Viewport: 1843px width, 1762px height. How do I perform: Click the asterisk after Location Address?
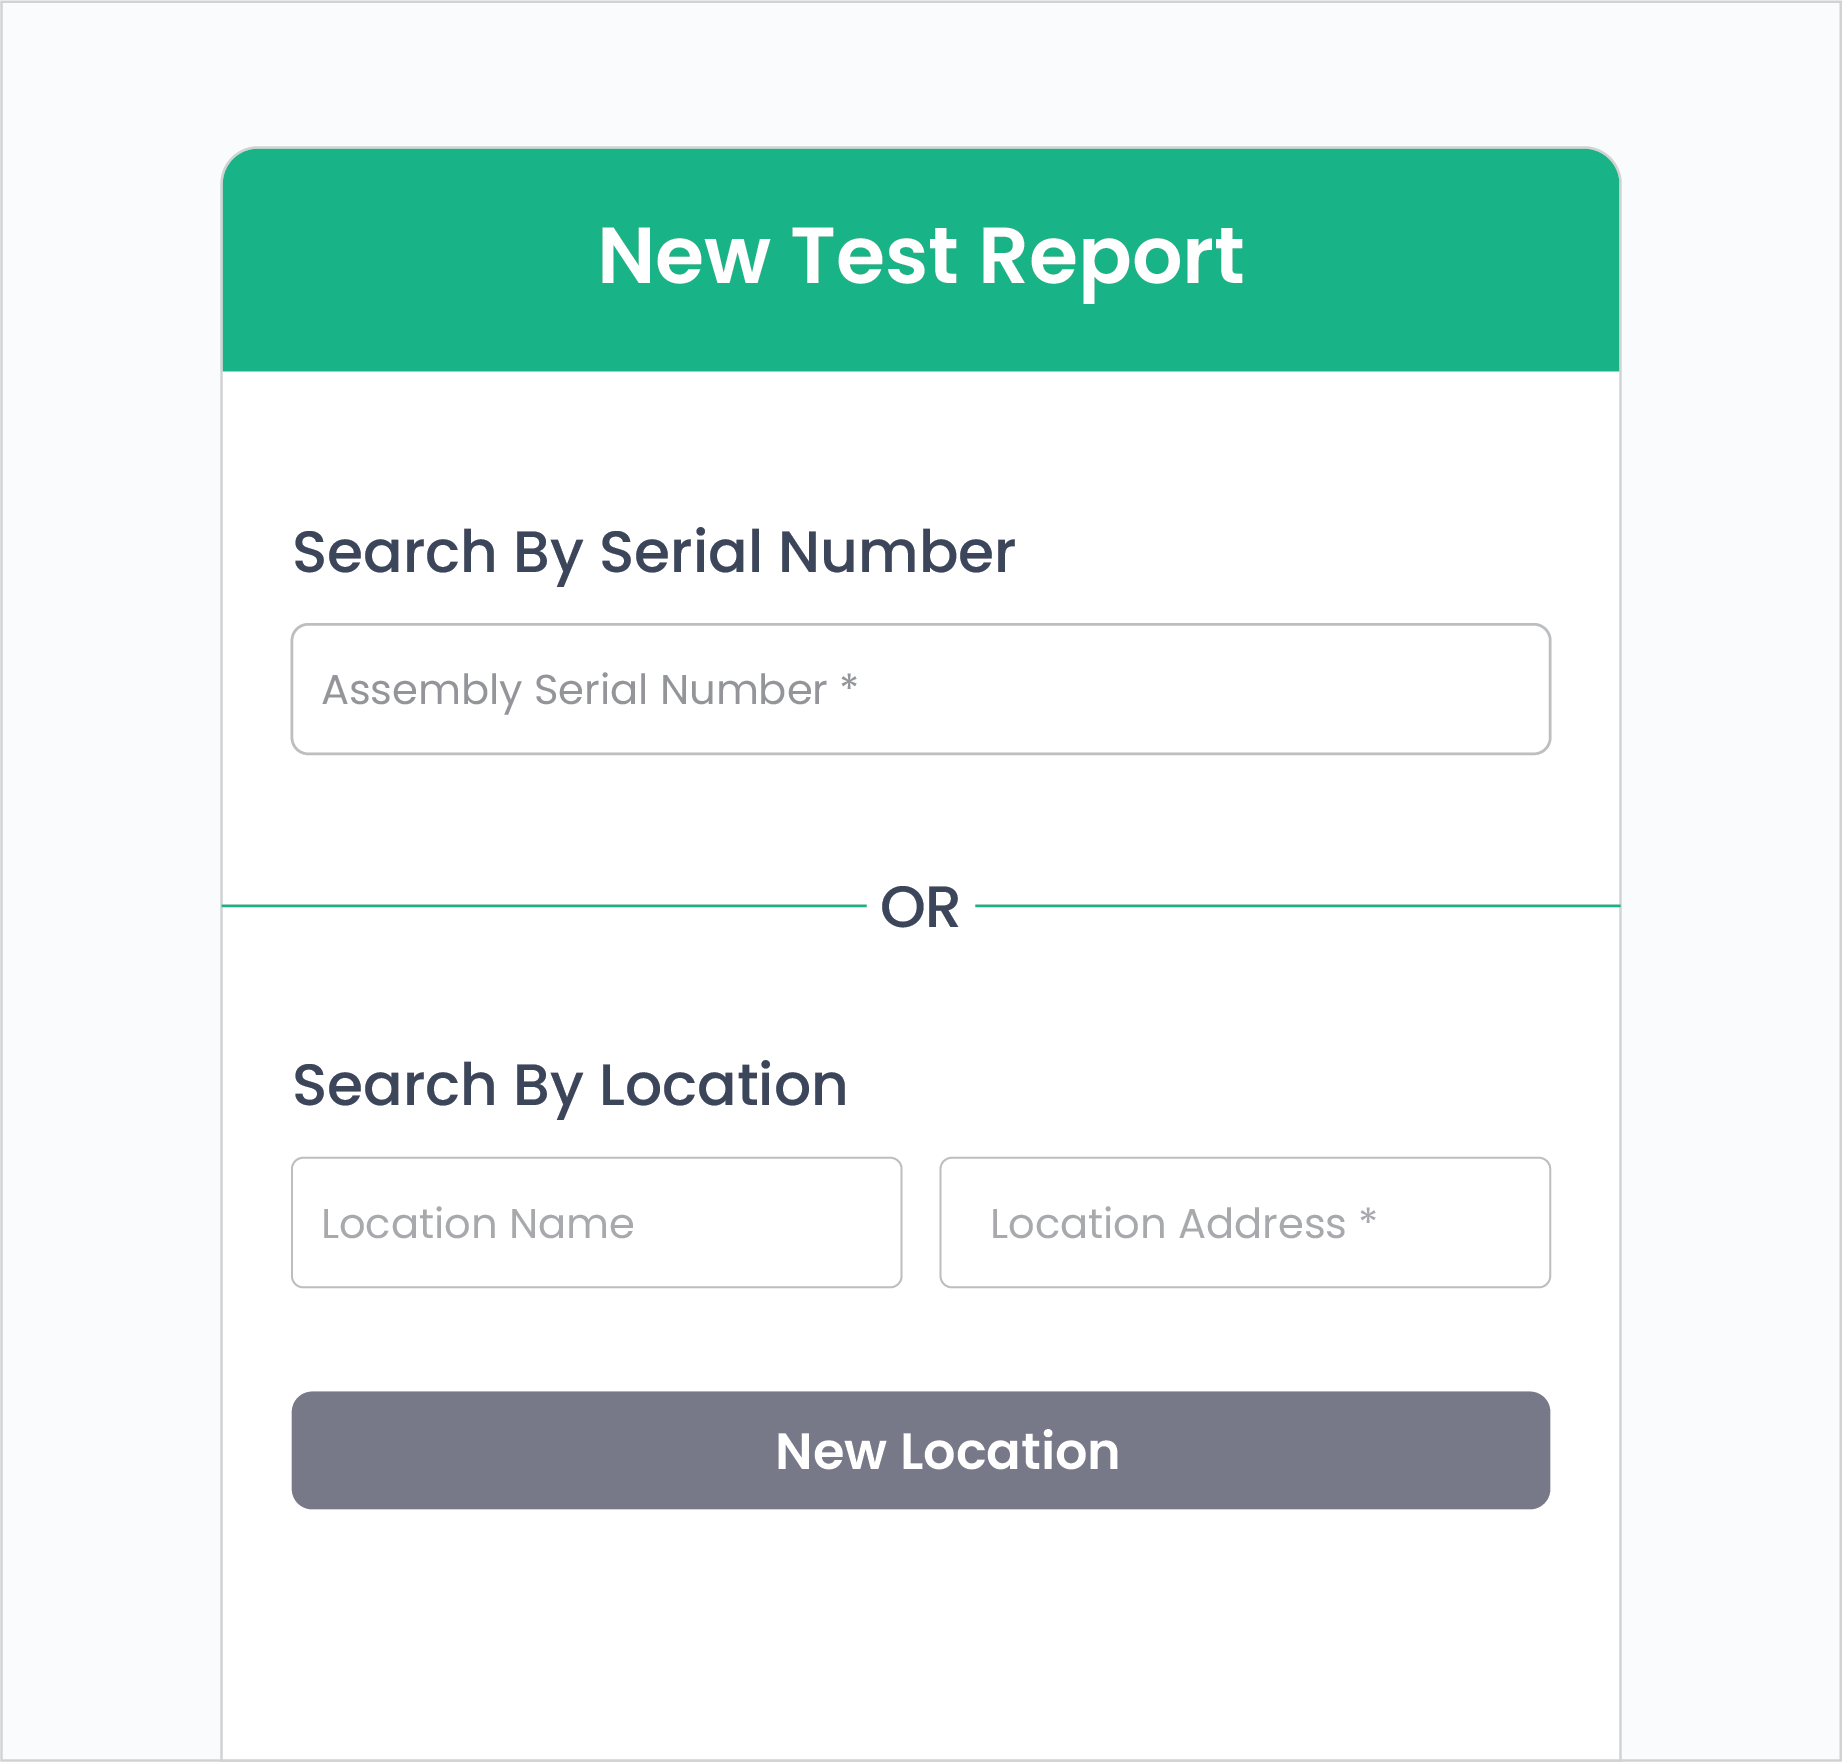tap(1368, 1218)
